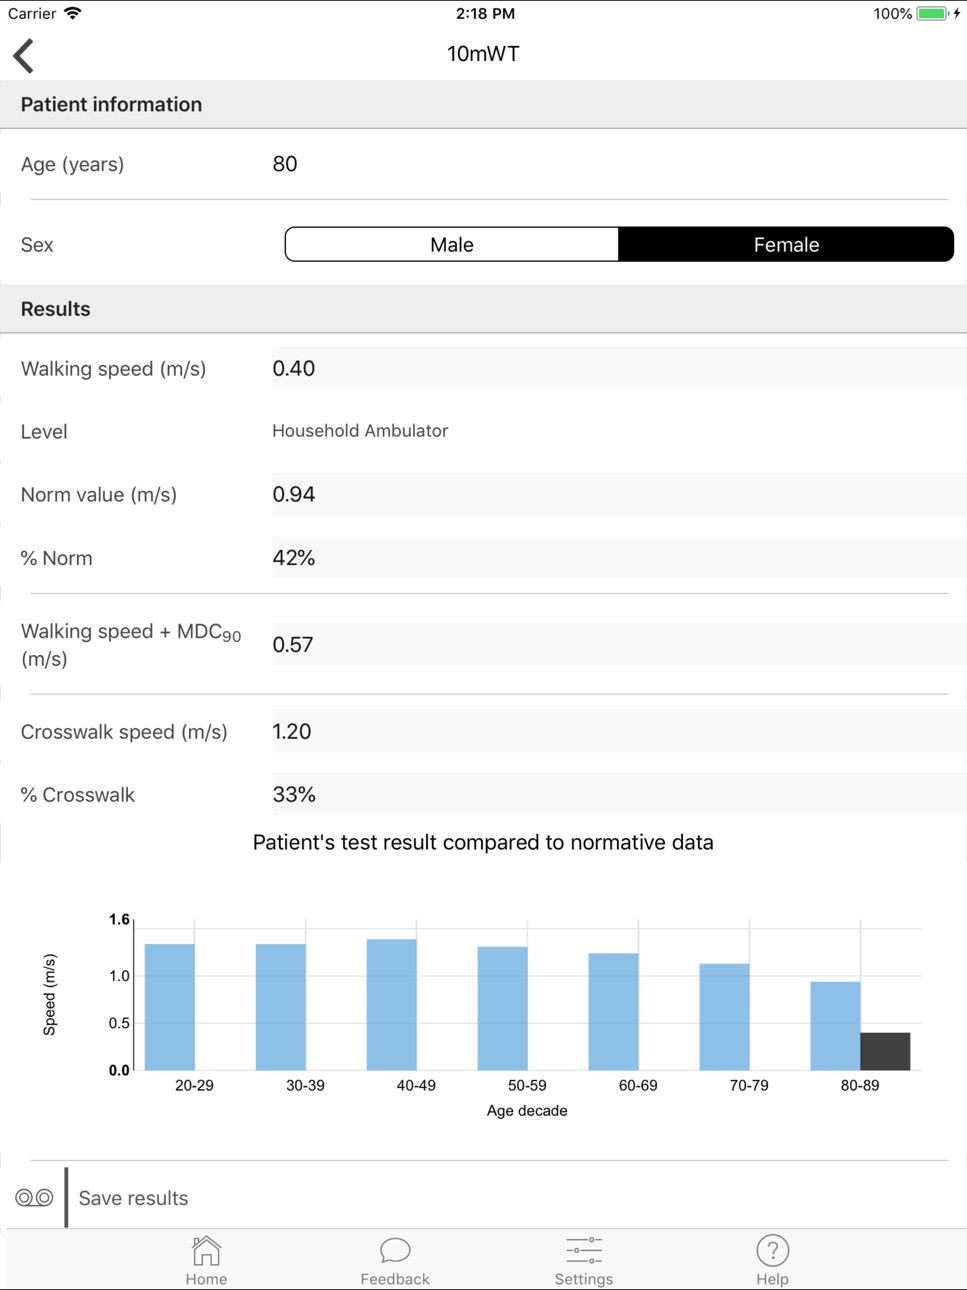Tap the Crosswalk speed 1.20 field
Image resolution: width=967 pixels, height=1290 pixels.
tap(619, 731)
